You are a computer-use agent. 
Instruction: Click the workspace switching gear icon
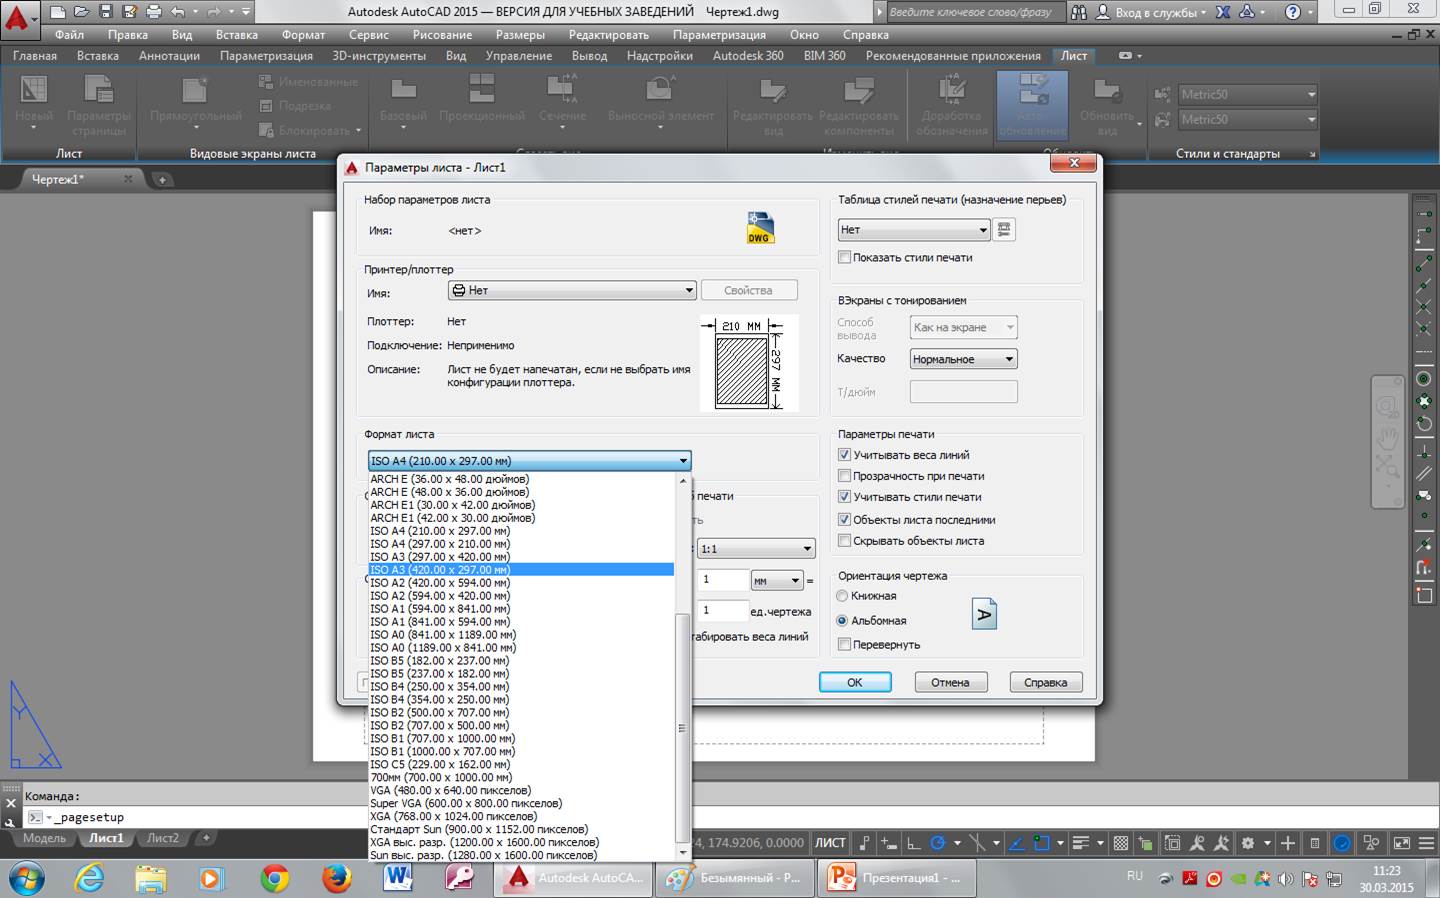(x=1248, y=843)
